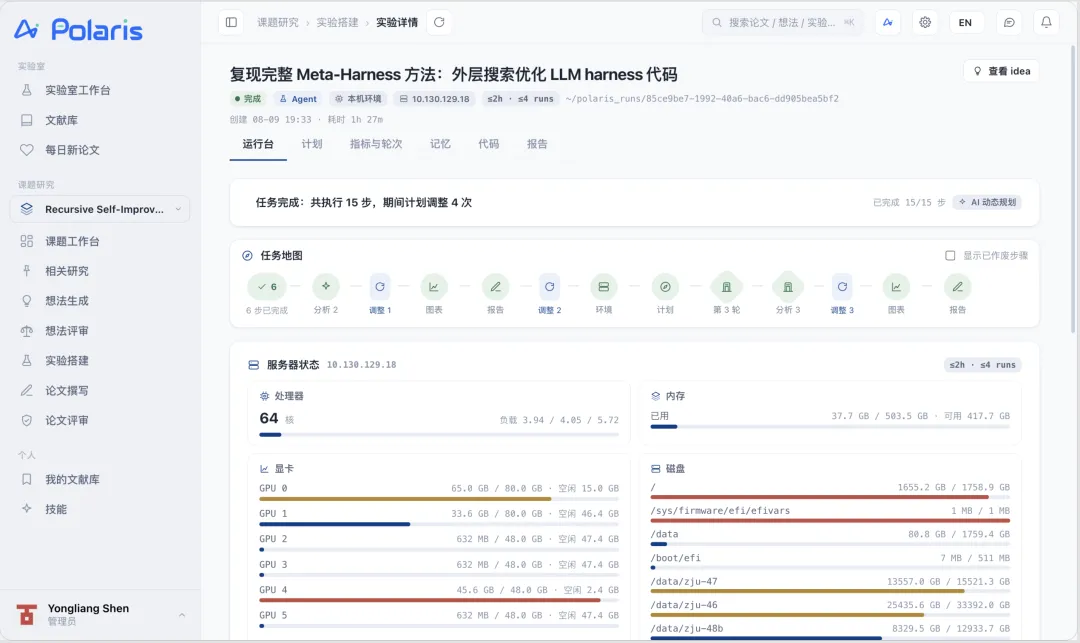Click the search box 搜索论文 / 想法 / 实验
The height and width of the screenshot is (643, 1080).
[x=782, y=23]
